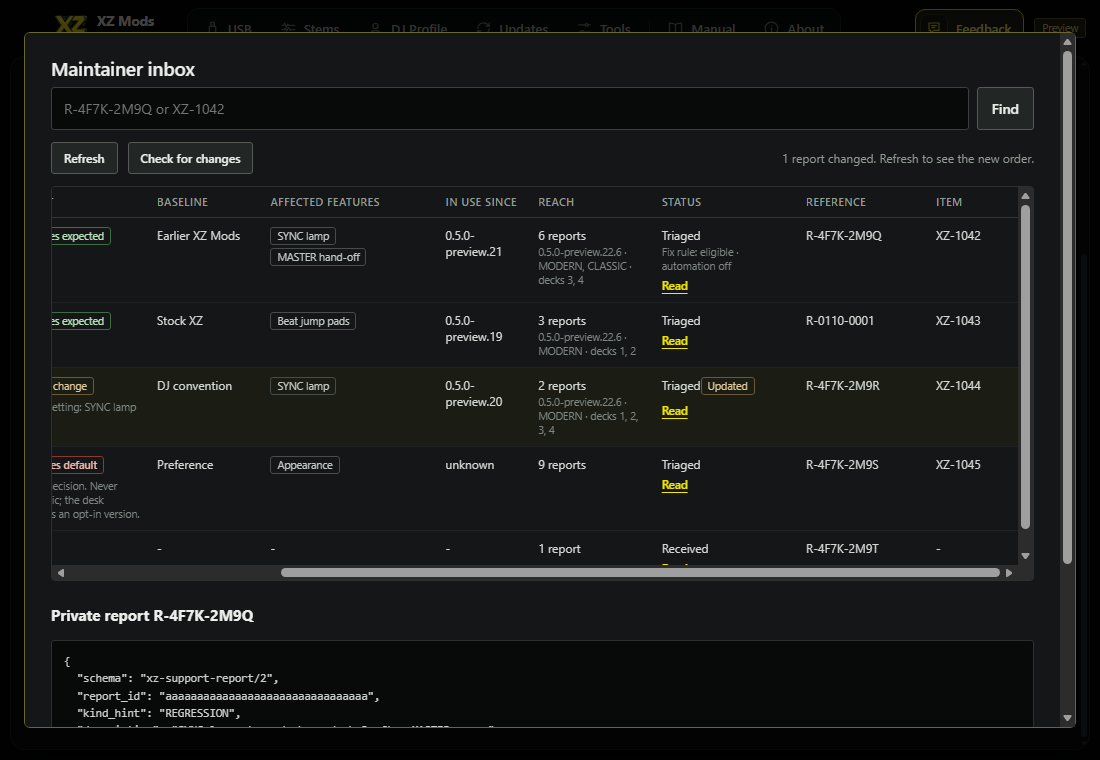Image resolution: width=1100 pixels, height=760 pixels.
Task: Click the table's horizontal scrollbar thumb
Action: [x=640, y=573]
